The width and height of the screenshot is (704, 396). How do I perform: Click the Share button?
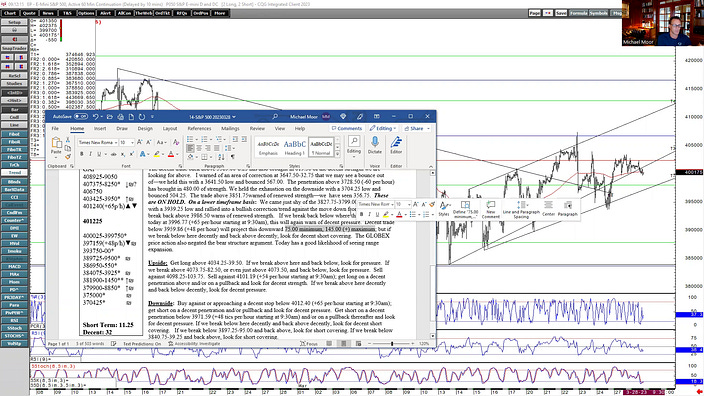point(417,128)
